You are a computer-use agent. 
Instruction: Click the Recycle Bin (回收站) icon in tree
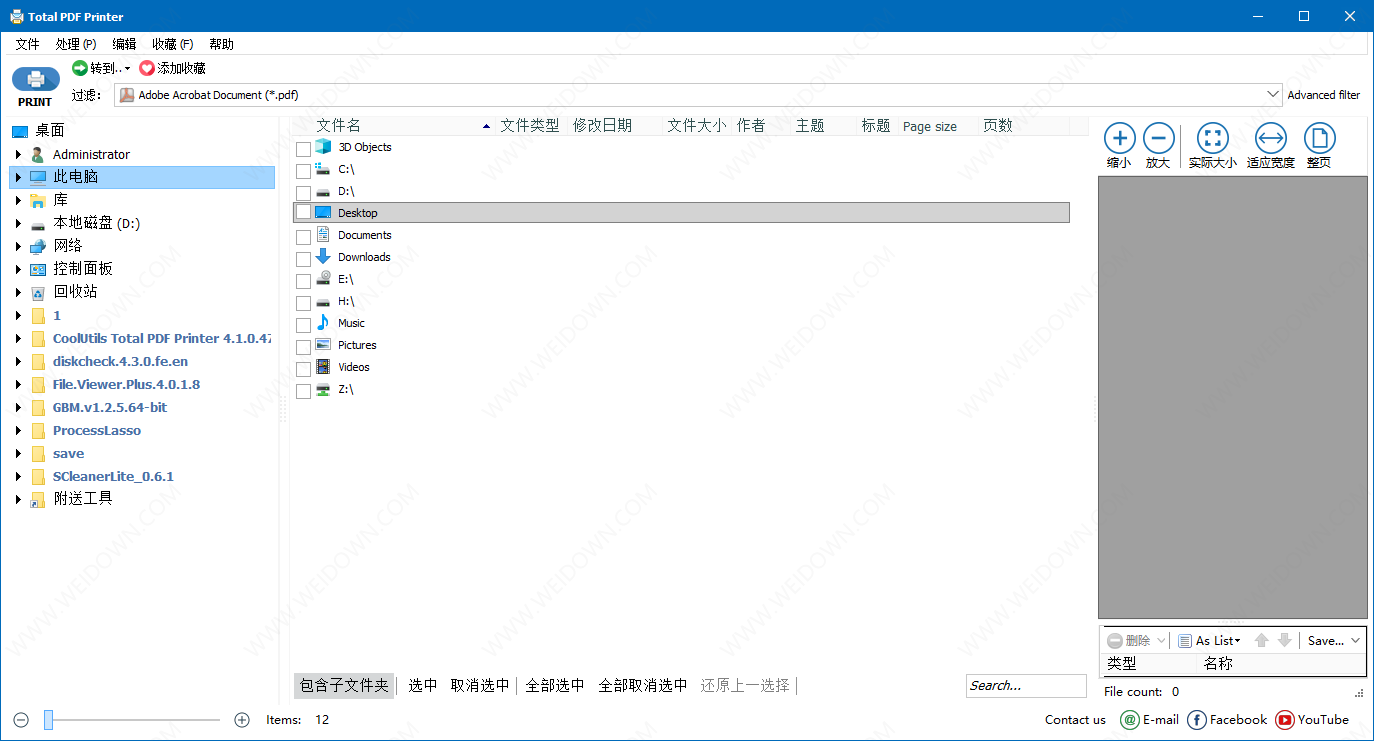pyautogui.click(x=38, y=292)
